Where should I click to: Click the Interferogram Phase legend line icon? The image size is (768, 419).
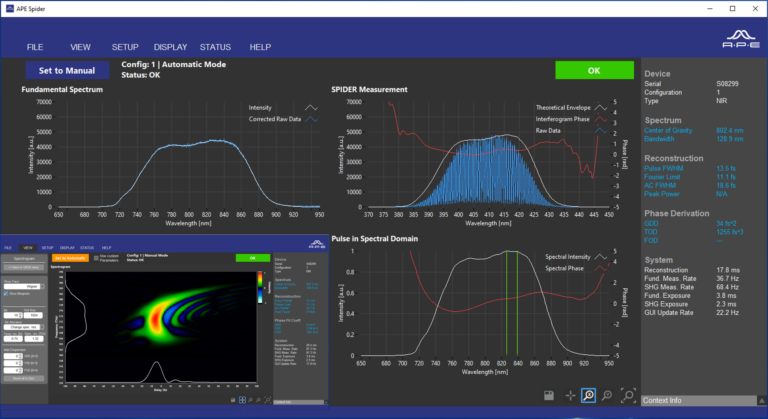pyautogui.click(x=600, y=119)
